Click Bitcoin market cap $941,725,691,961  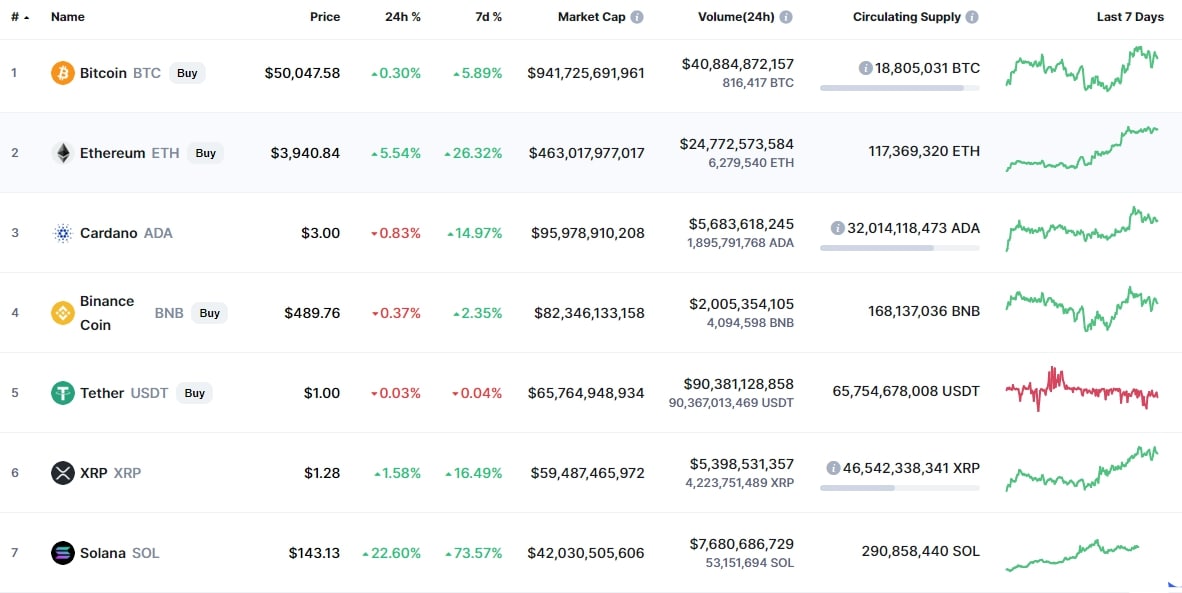point(586,73)
